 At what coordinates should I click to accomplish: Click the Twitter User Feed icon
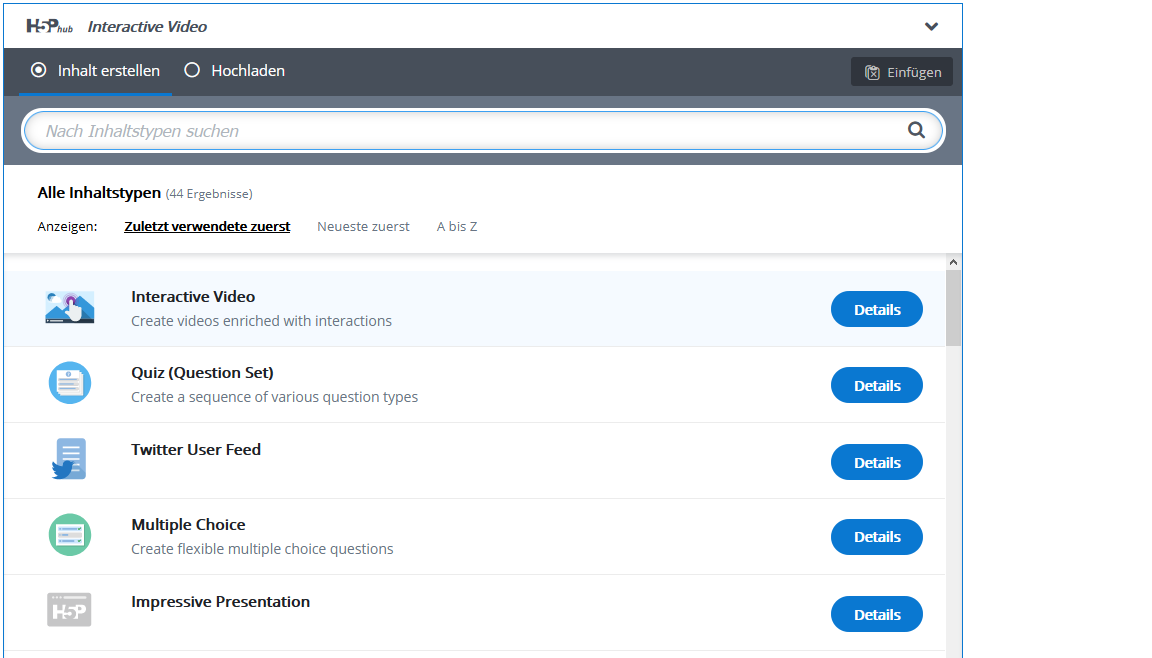coord(70,459)
